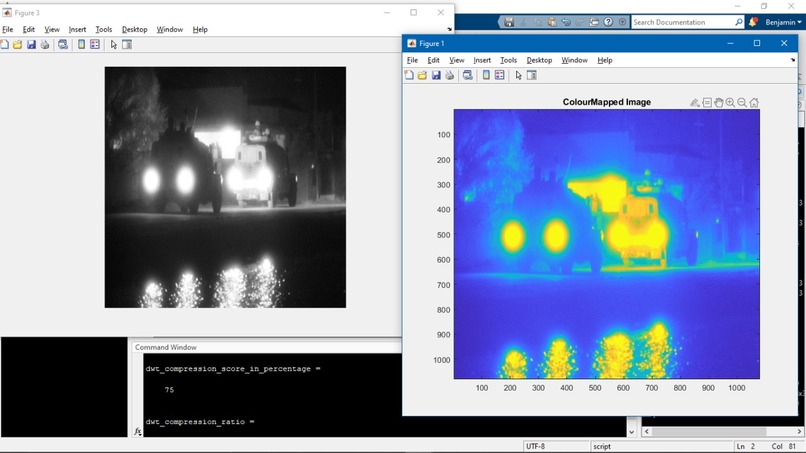This screenshot has width=806, height=453.
Task: Enable Zoom In tool on the axes toolbar
Action: point(730,103)
